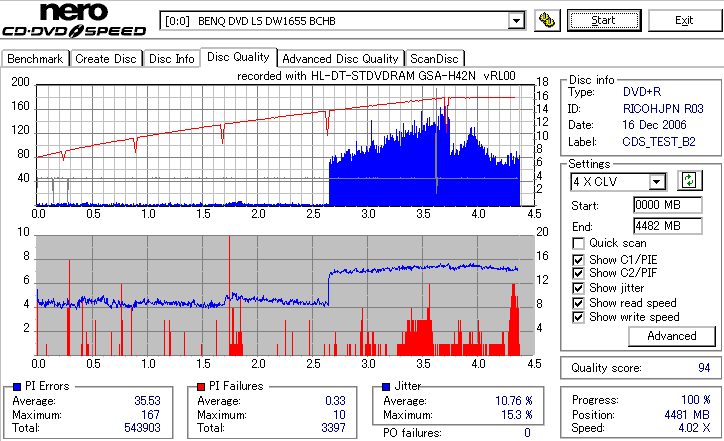Screen dimensions: 724x441
Task: Uncheck Show C1/PIE option
Action: pos(578,260)
